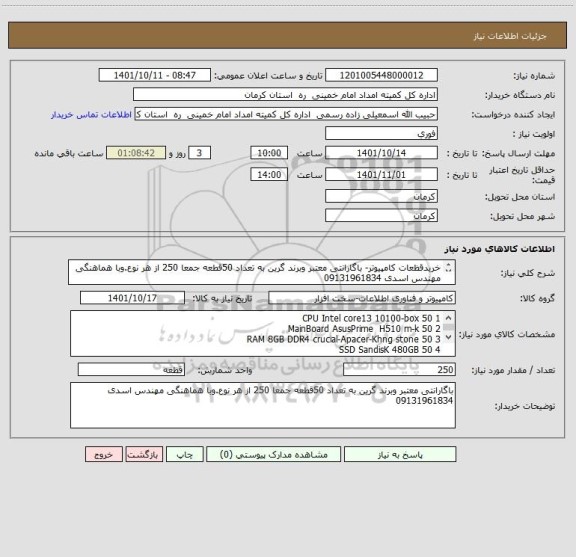This screenshot has width=576, height=557.
Task: Click the 'بازگشت' back button
Action: pyautogui.click(x=144, y=454)
